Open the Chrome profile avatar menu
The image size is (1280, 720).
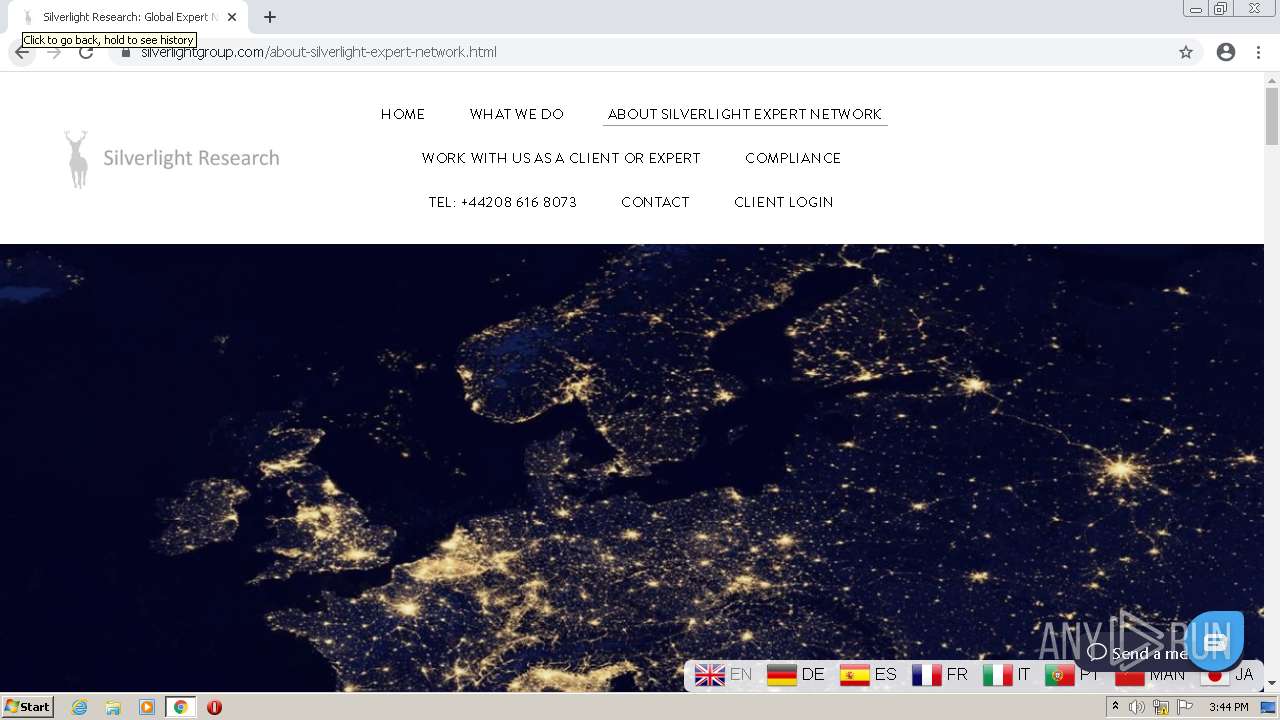[1226, 52]
